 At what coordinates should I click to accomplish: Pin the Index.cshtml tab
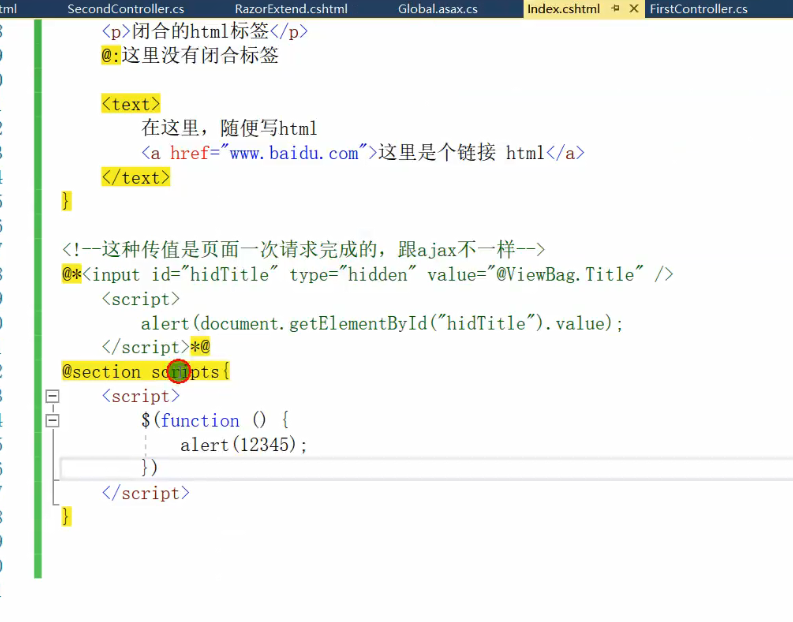pos(615,8)
